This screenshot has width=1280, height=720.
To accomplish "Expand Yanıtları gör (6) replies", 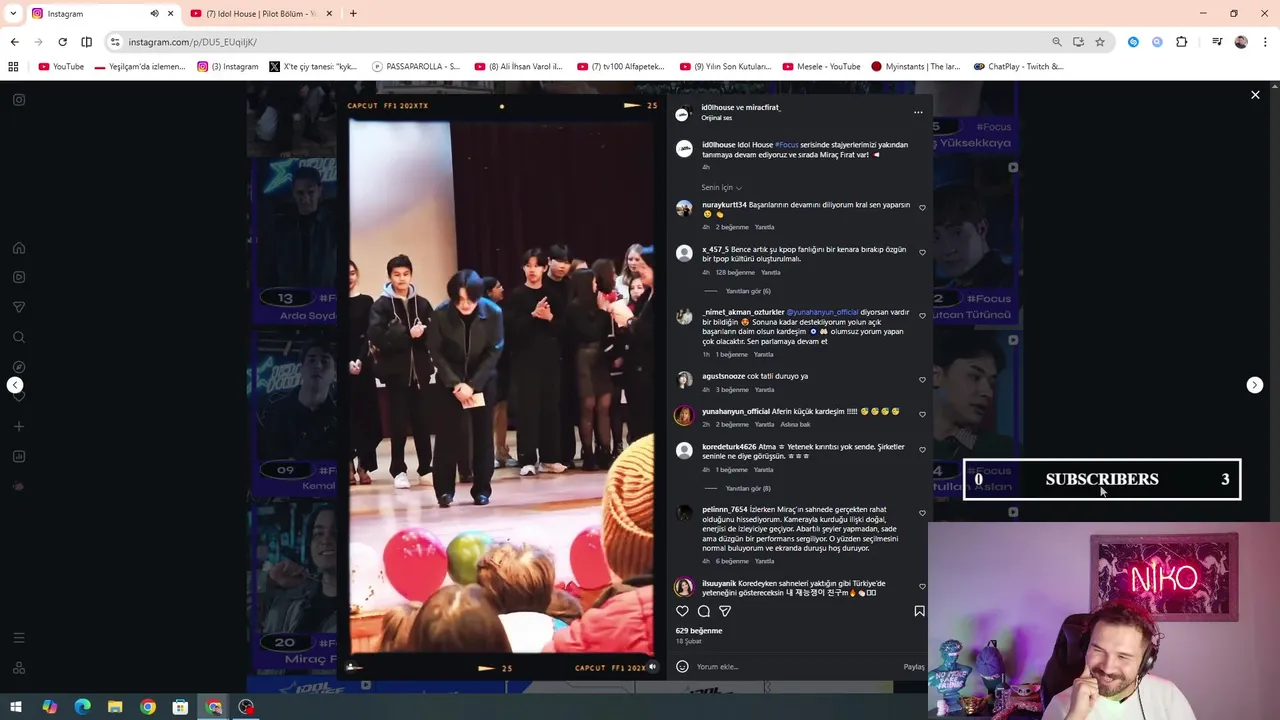I will (x=748, y=291).
